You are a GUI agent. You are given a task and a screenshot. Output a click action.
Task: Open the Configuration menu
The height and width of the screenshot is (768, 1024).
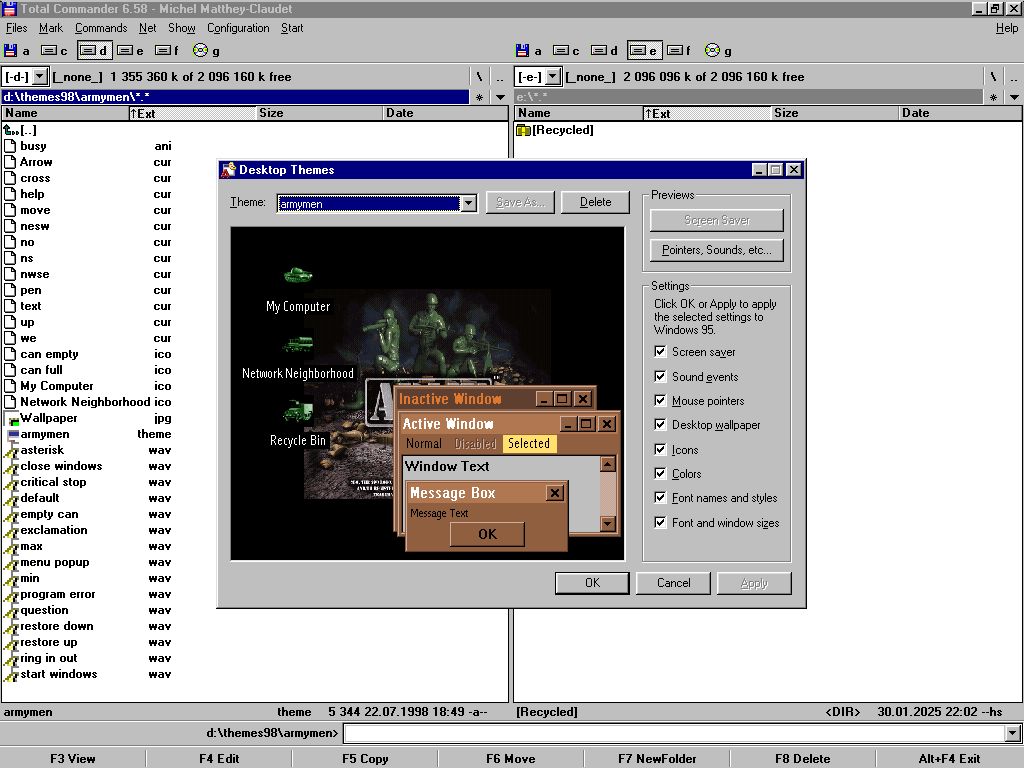click(238, 28)
